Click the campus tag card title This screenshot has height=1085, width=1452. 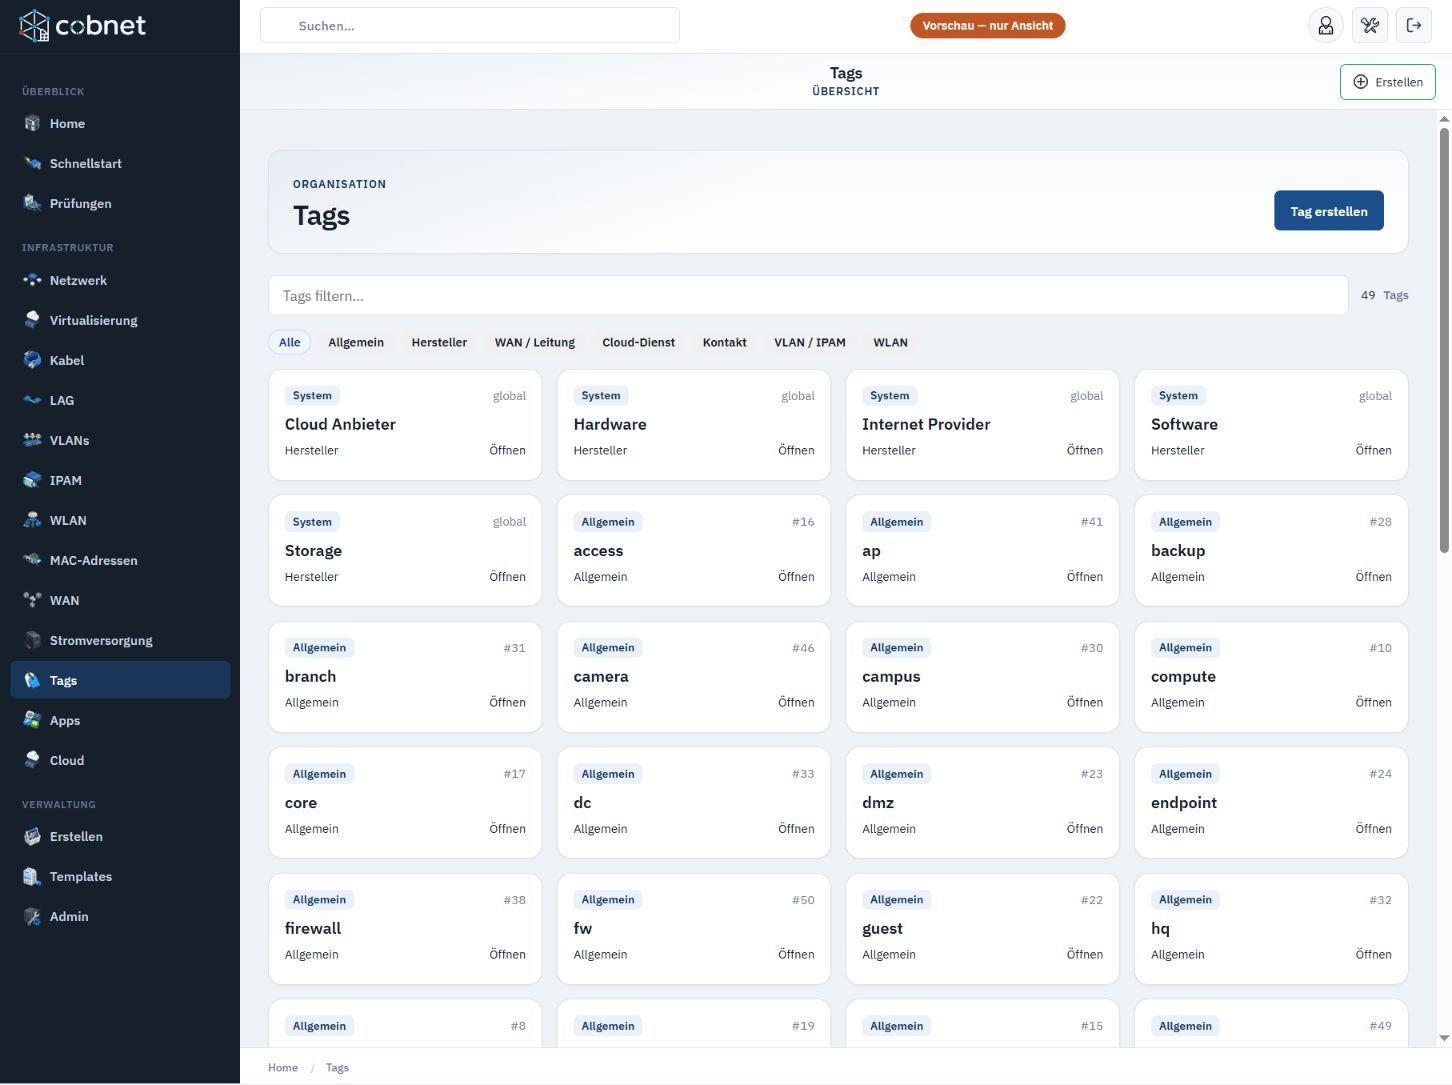coord(891,677)
